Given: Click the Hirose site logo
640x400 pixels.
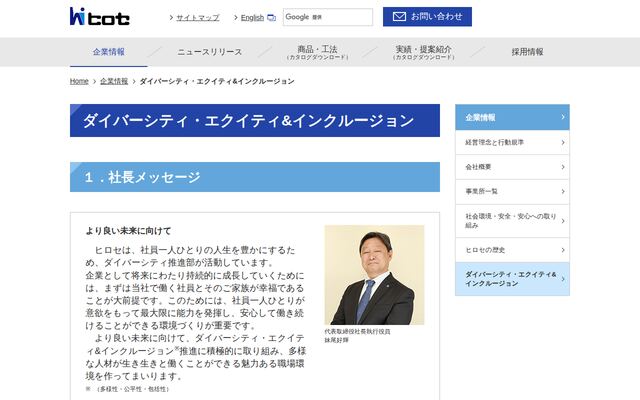Looking at the screenshot, I should click(100, 17).
